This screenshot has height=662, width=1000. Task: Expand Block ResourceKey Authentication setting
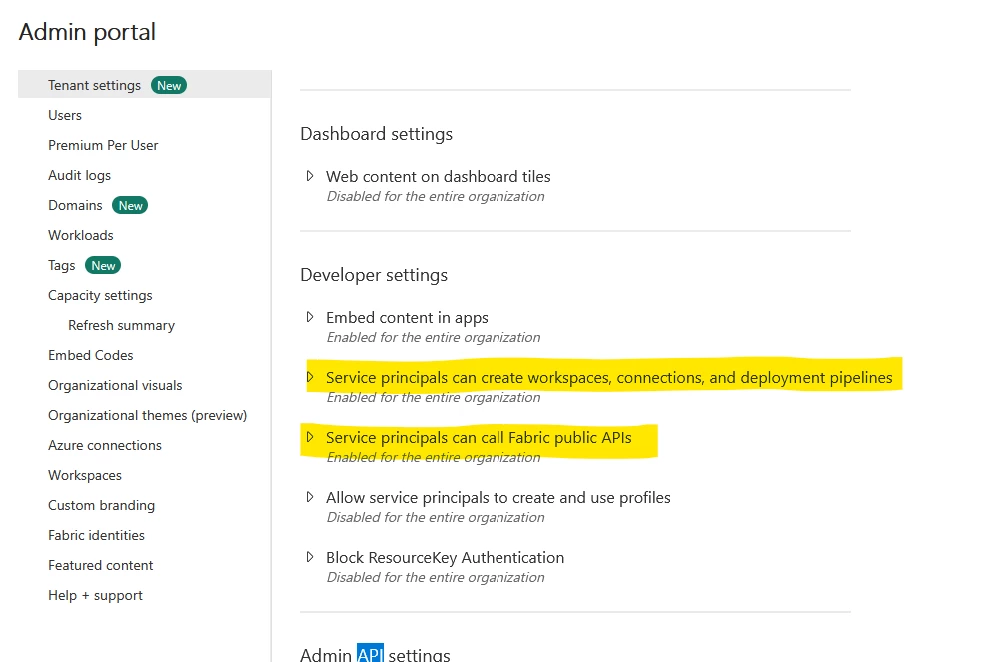pos(310,557)
